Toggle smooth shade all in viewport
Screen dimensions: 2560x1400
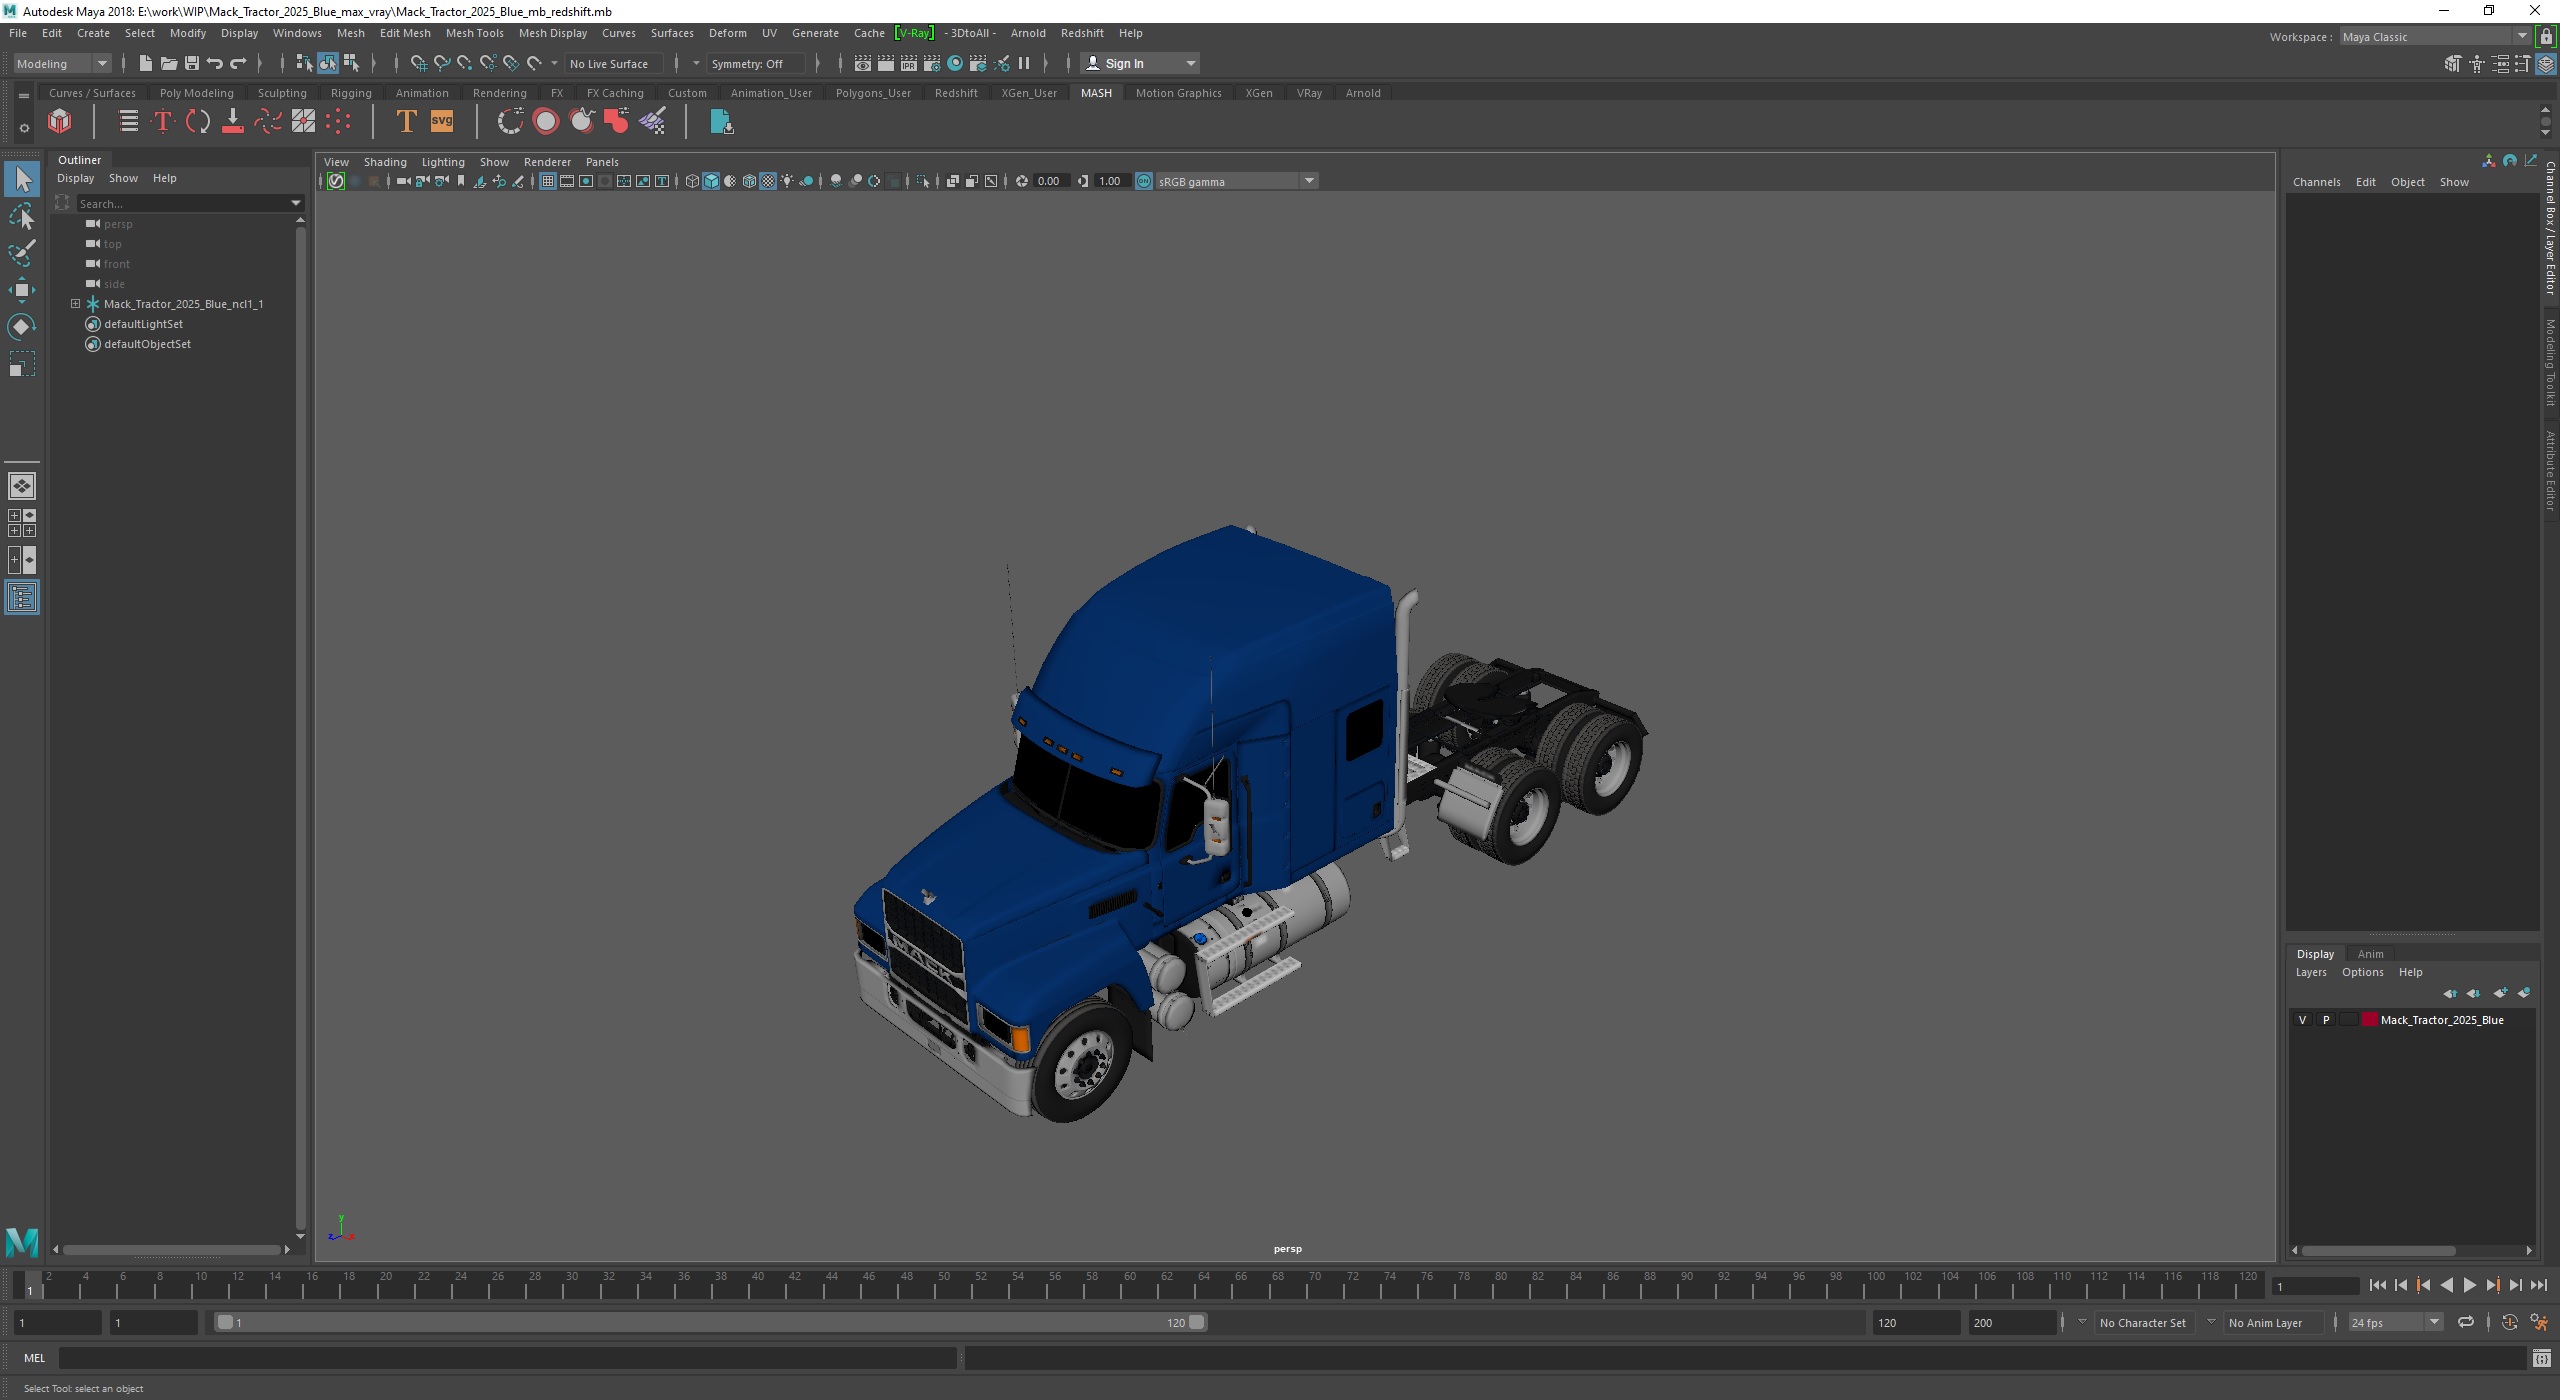click(x=711, y=181)
